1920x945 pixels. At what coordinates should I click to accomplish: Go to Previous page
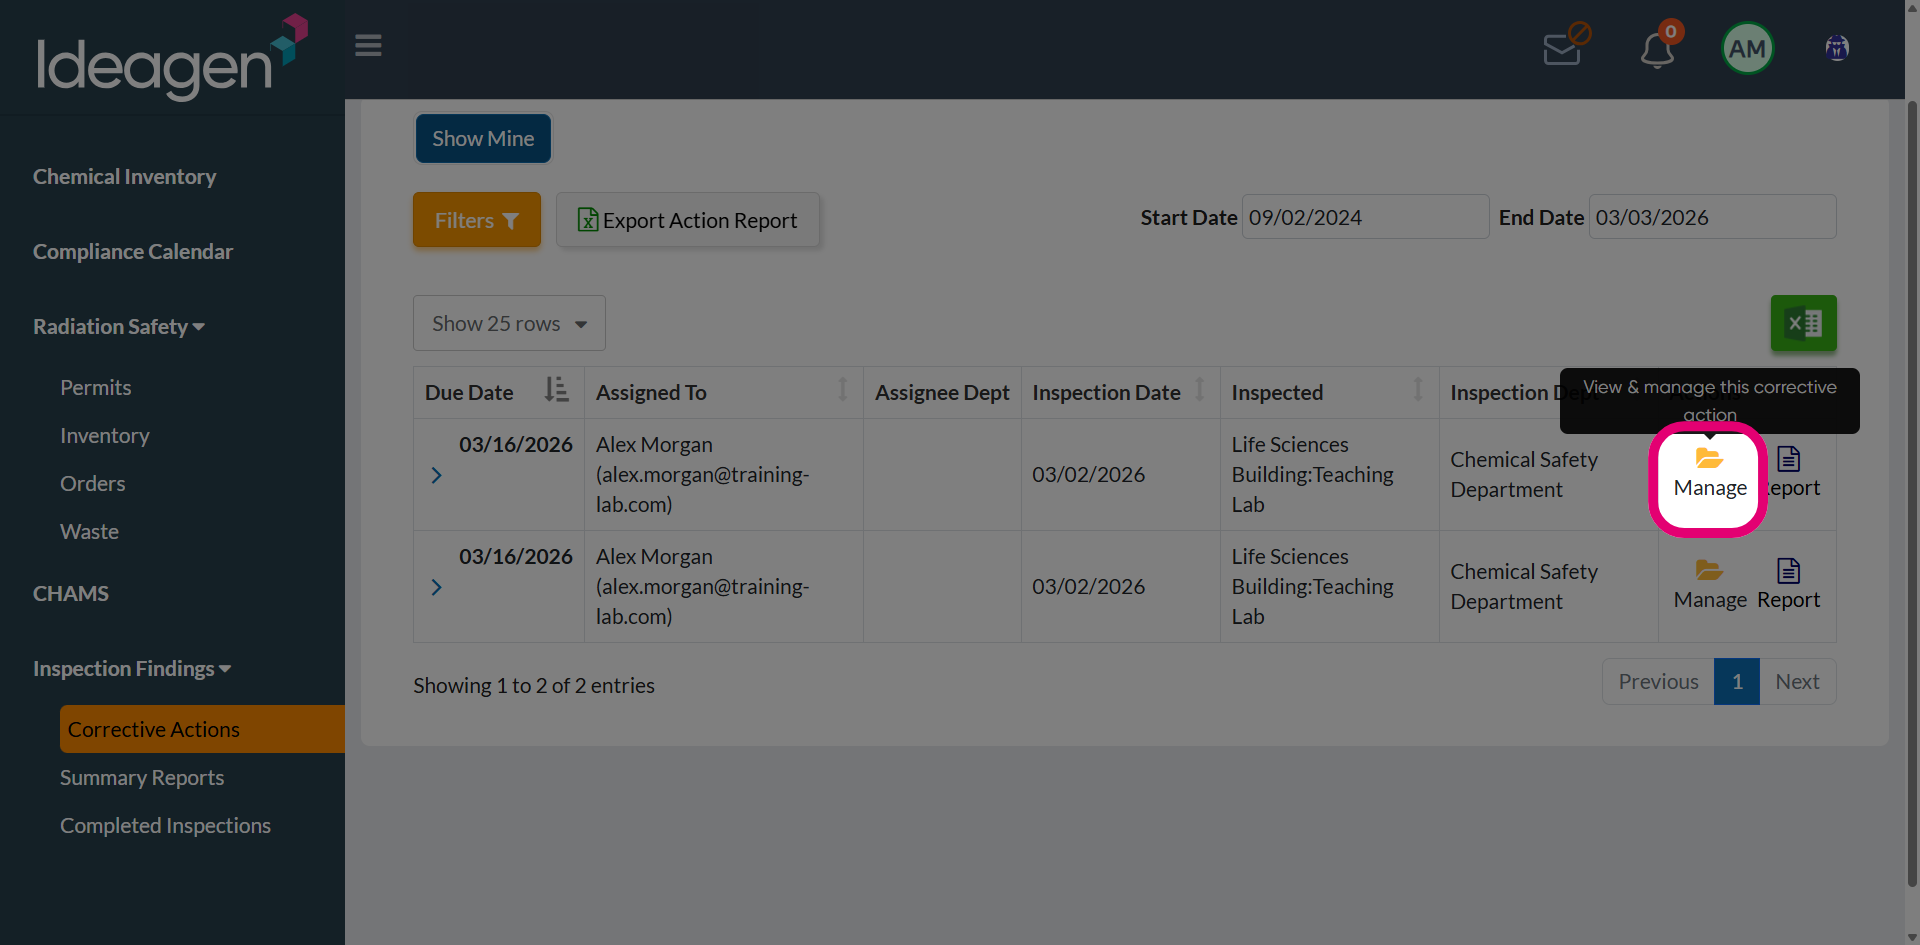coord(1658,681)
